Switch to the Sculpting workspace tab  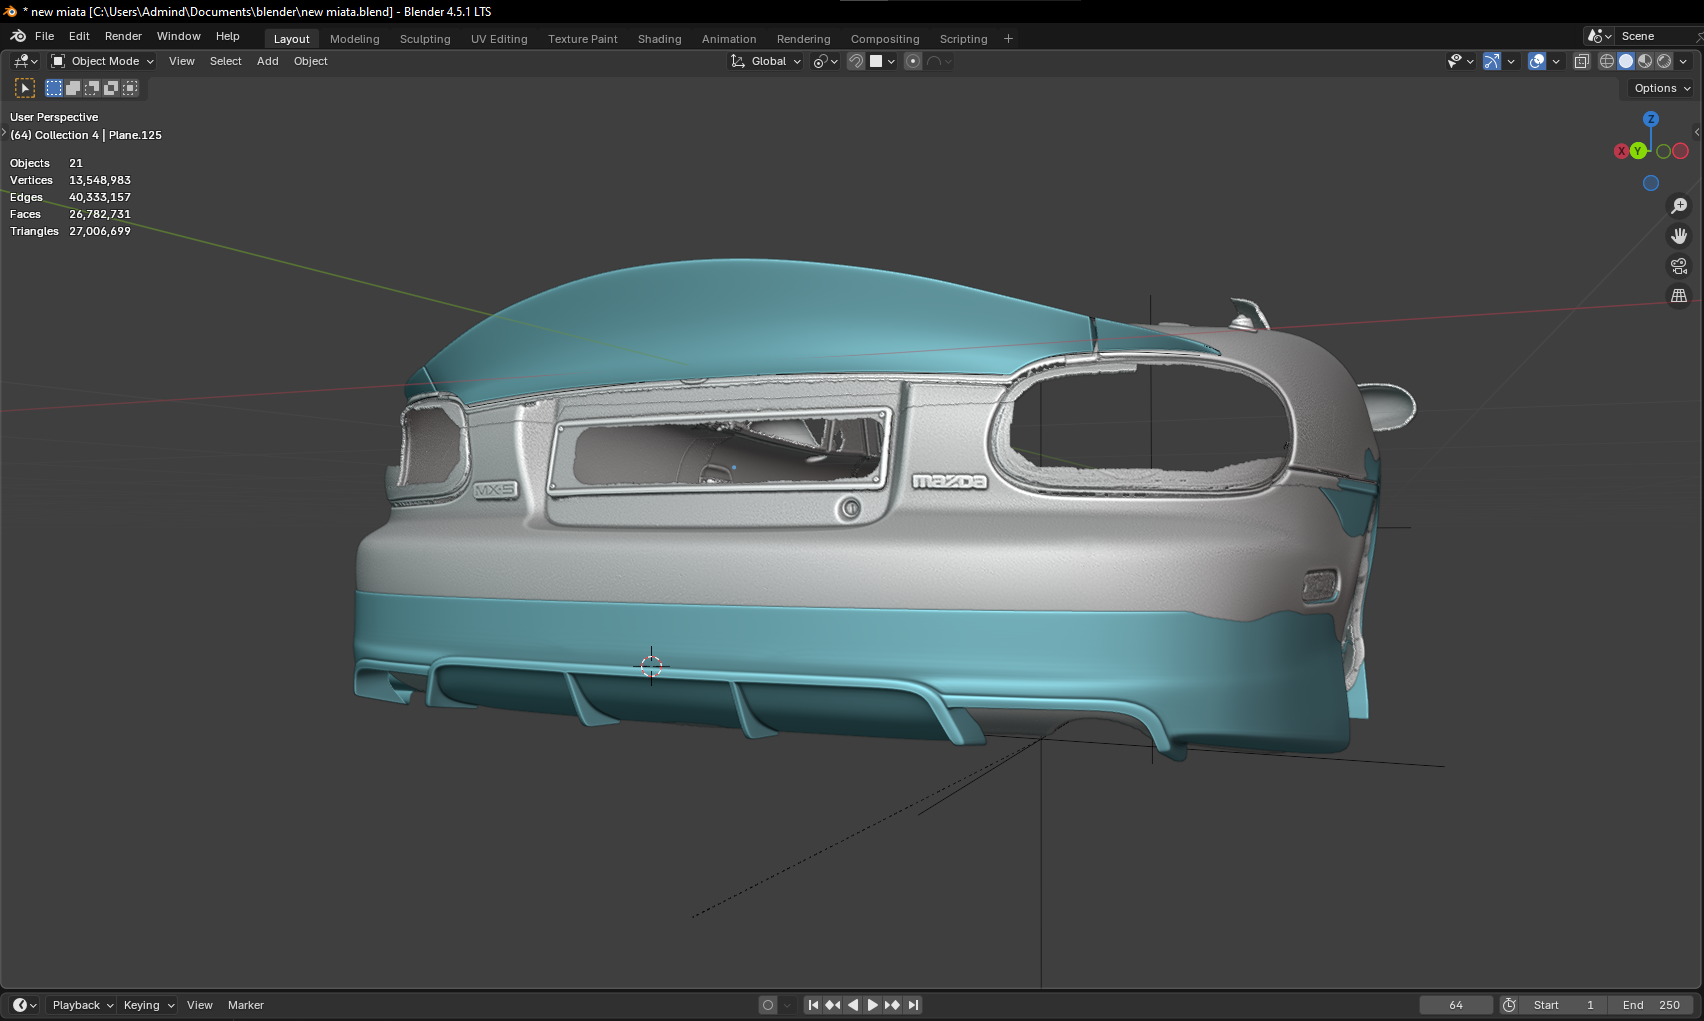pos(425,39)
